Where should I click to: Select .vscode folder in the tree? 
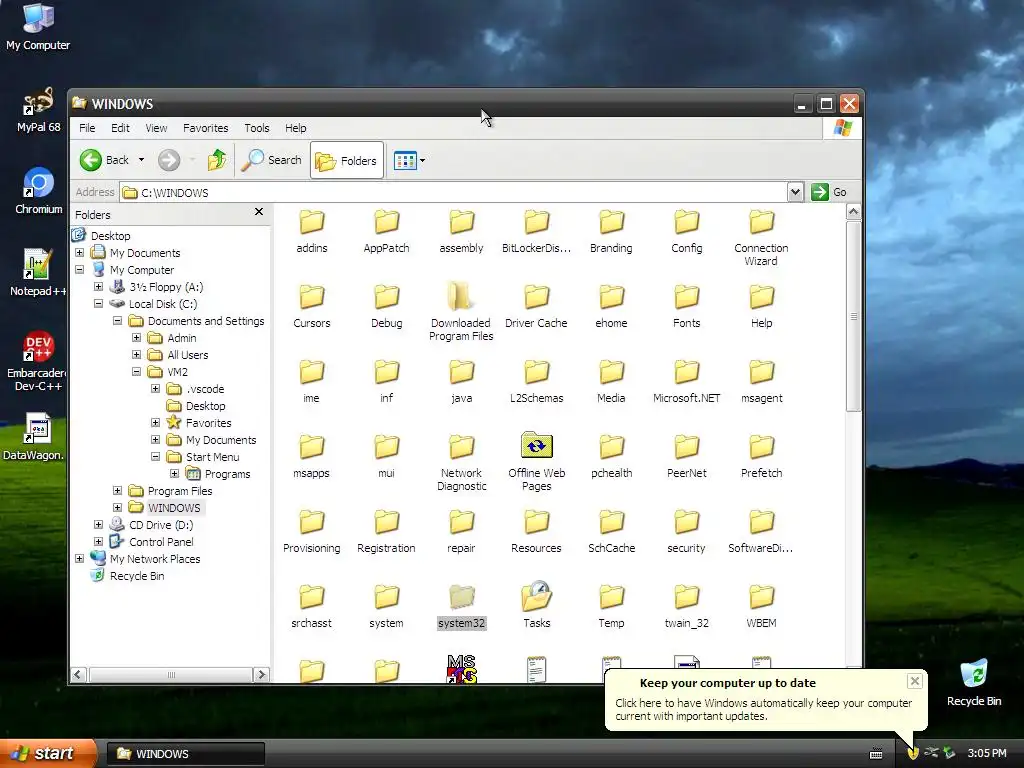(204, 389)
